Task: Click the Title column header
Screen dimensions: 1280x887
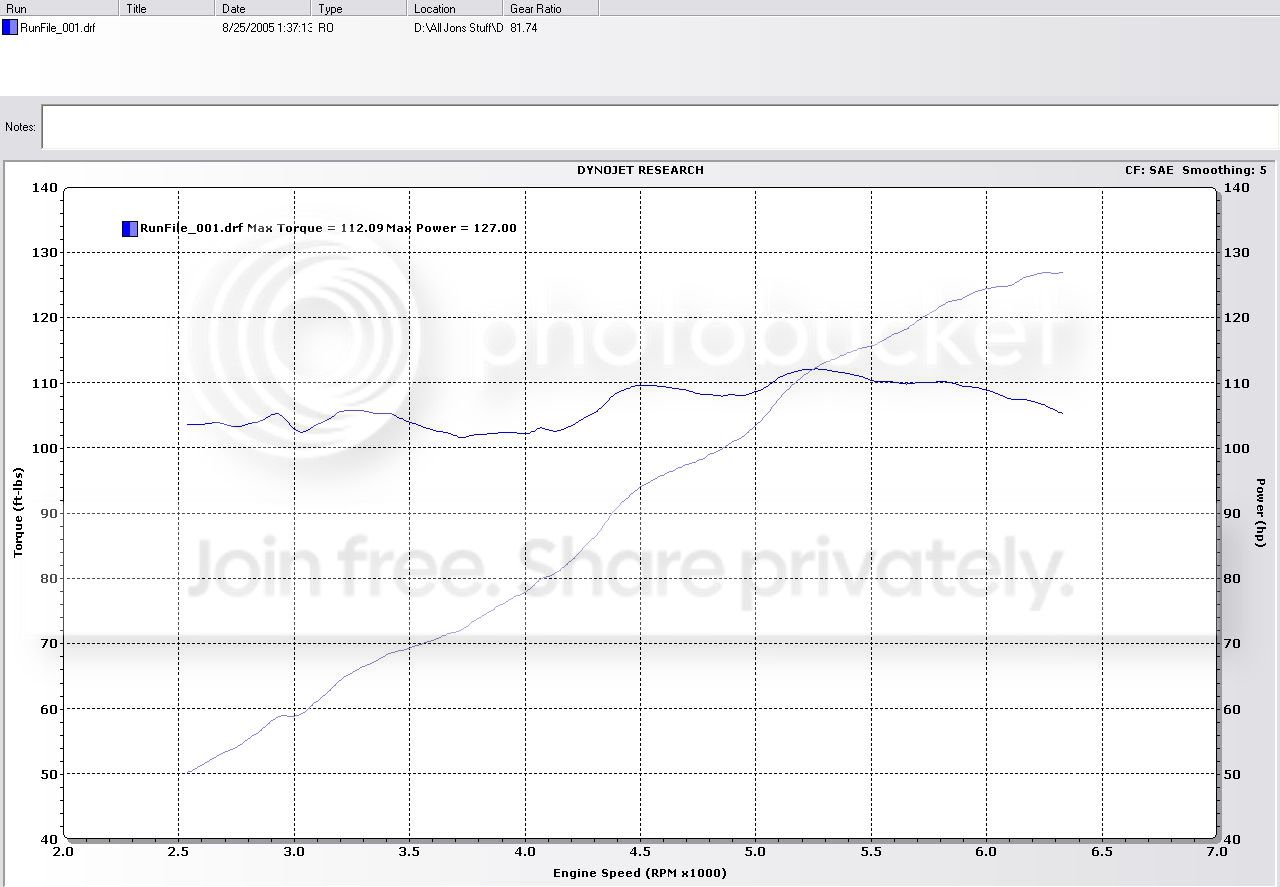Action: [168, 8]
